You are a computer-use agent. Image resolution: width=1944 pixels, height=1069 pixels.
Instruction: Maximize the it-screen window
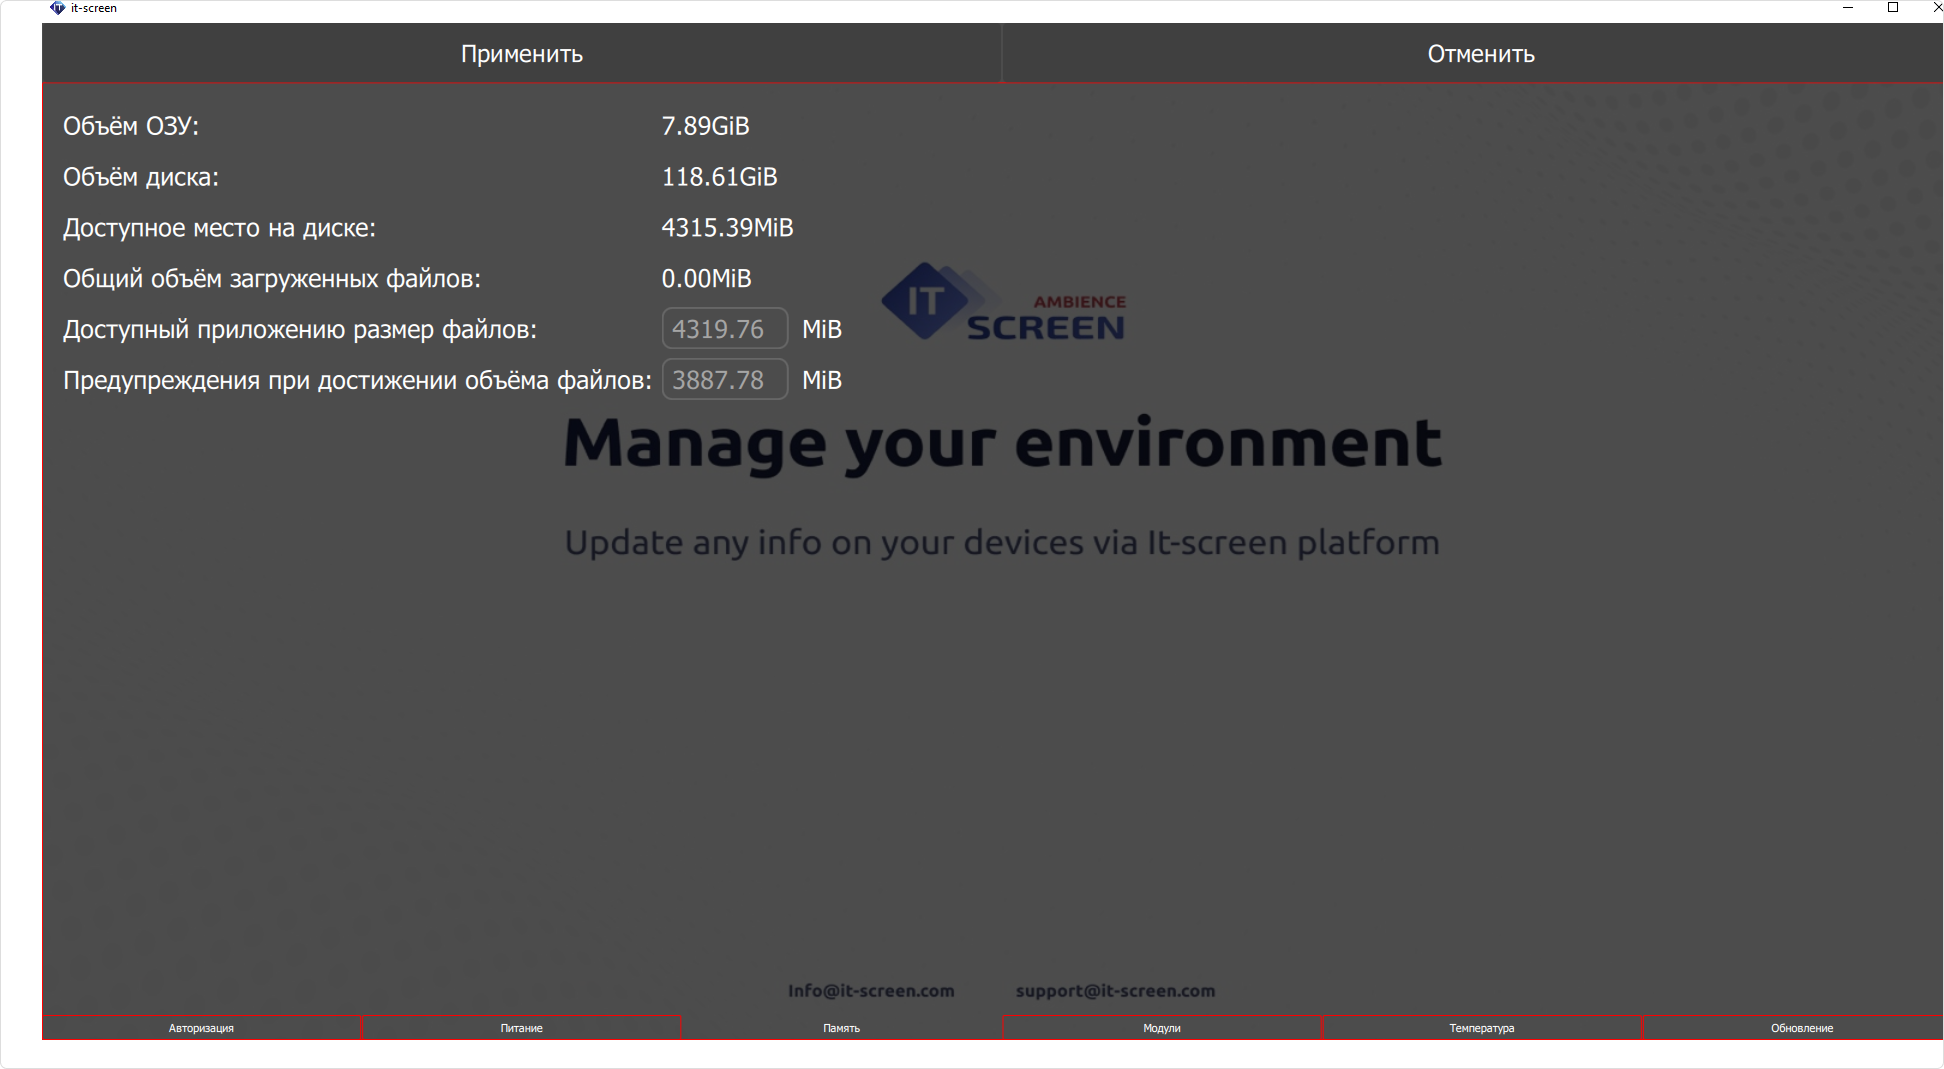[x=1892, y=8]
